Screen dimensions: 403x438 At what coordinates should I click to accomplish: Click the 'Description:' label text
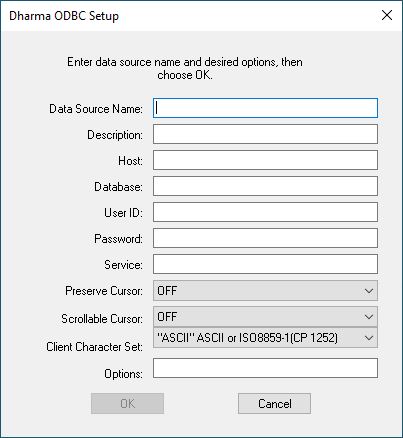[115, 135]
